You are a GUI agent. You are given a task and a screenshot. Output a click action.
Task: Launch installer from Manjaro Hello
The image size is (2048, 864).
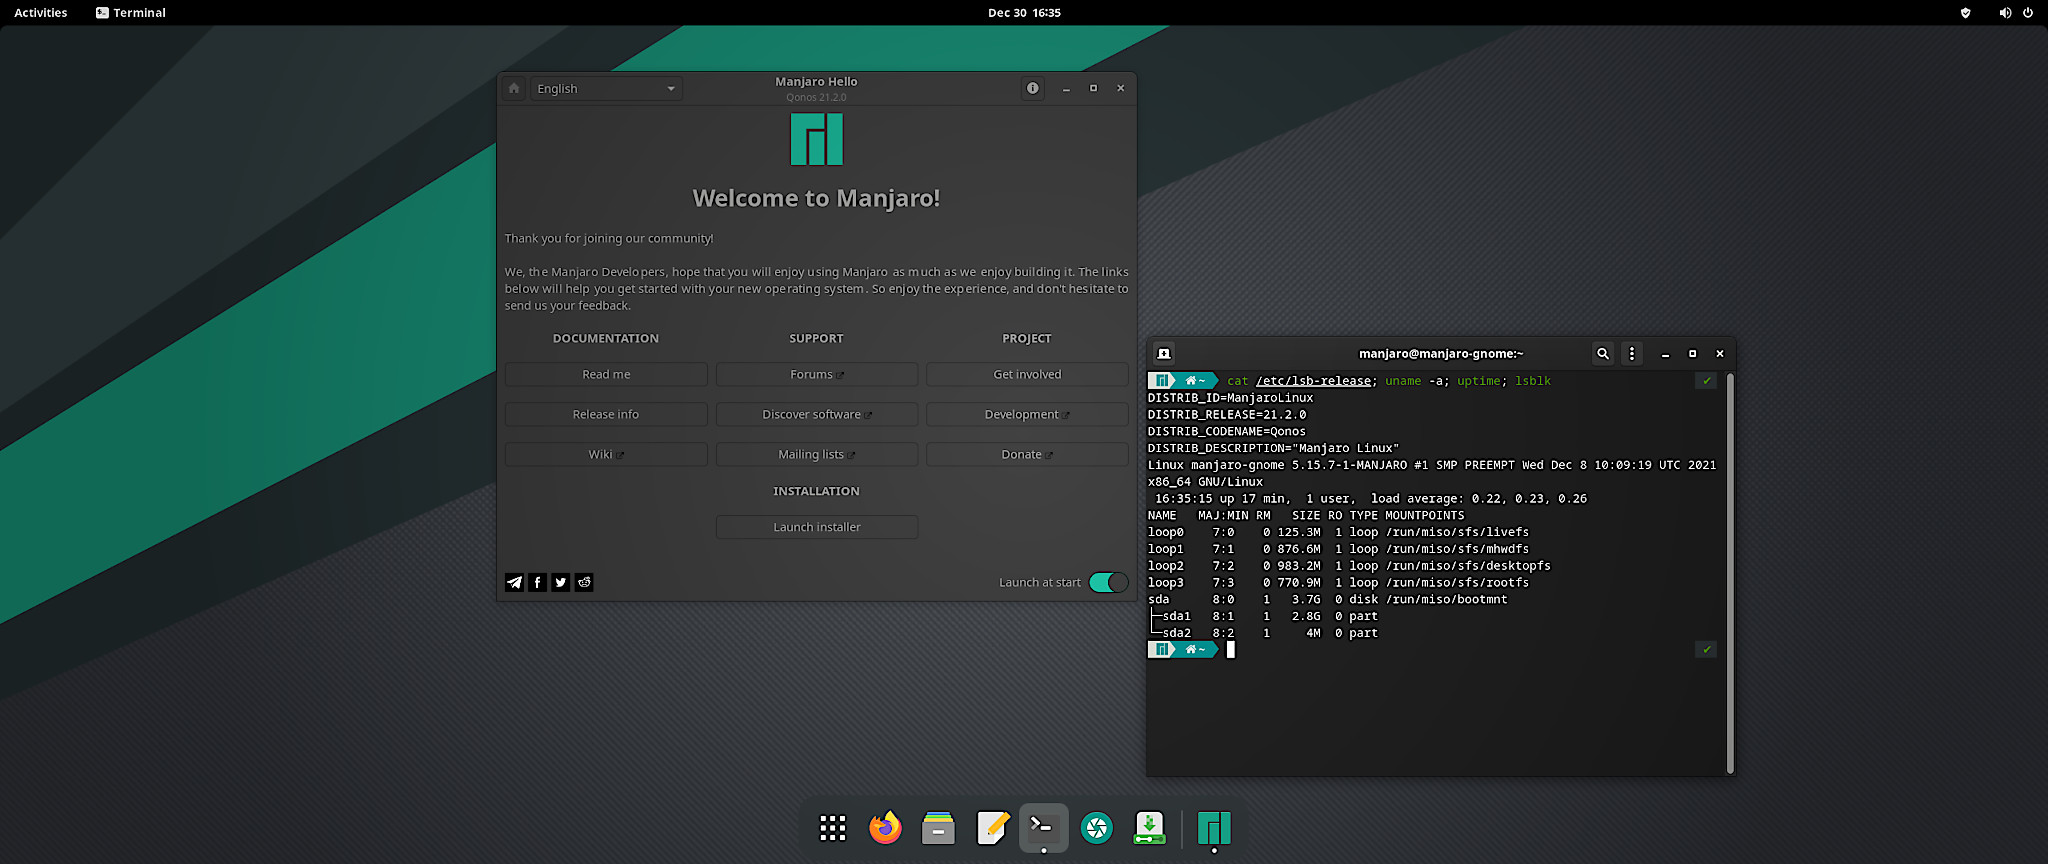817,527
